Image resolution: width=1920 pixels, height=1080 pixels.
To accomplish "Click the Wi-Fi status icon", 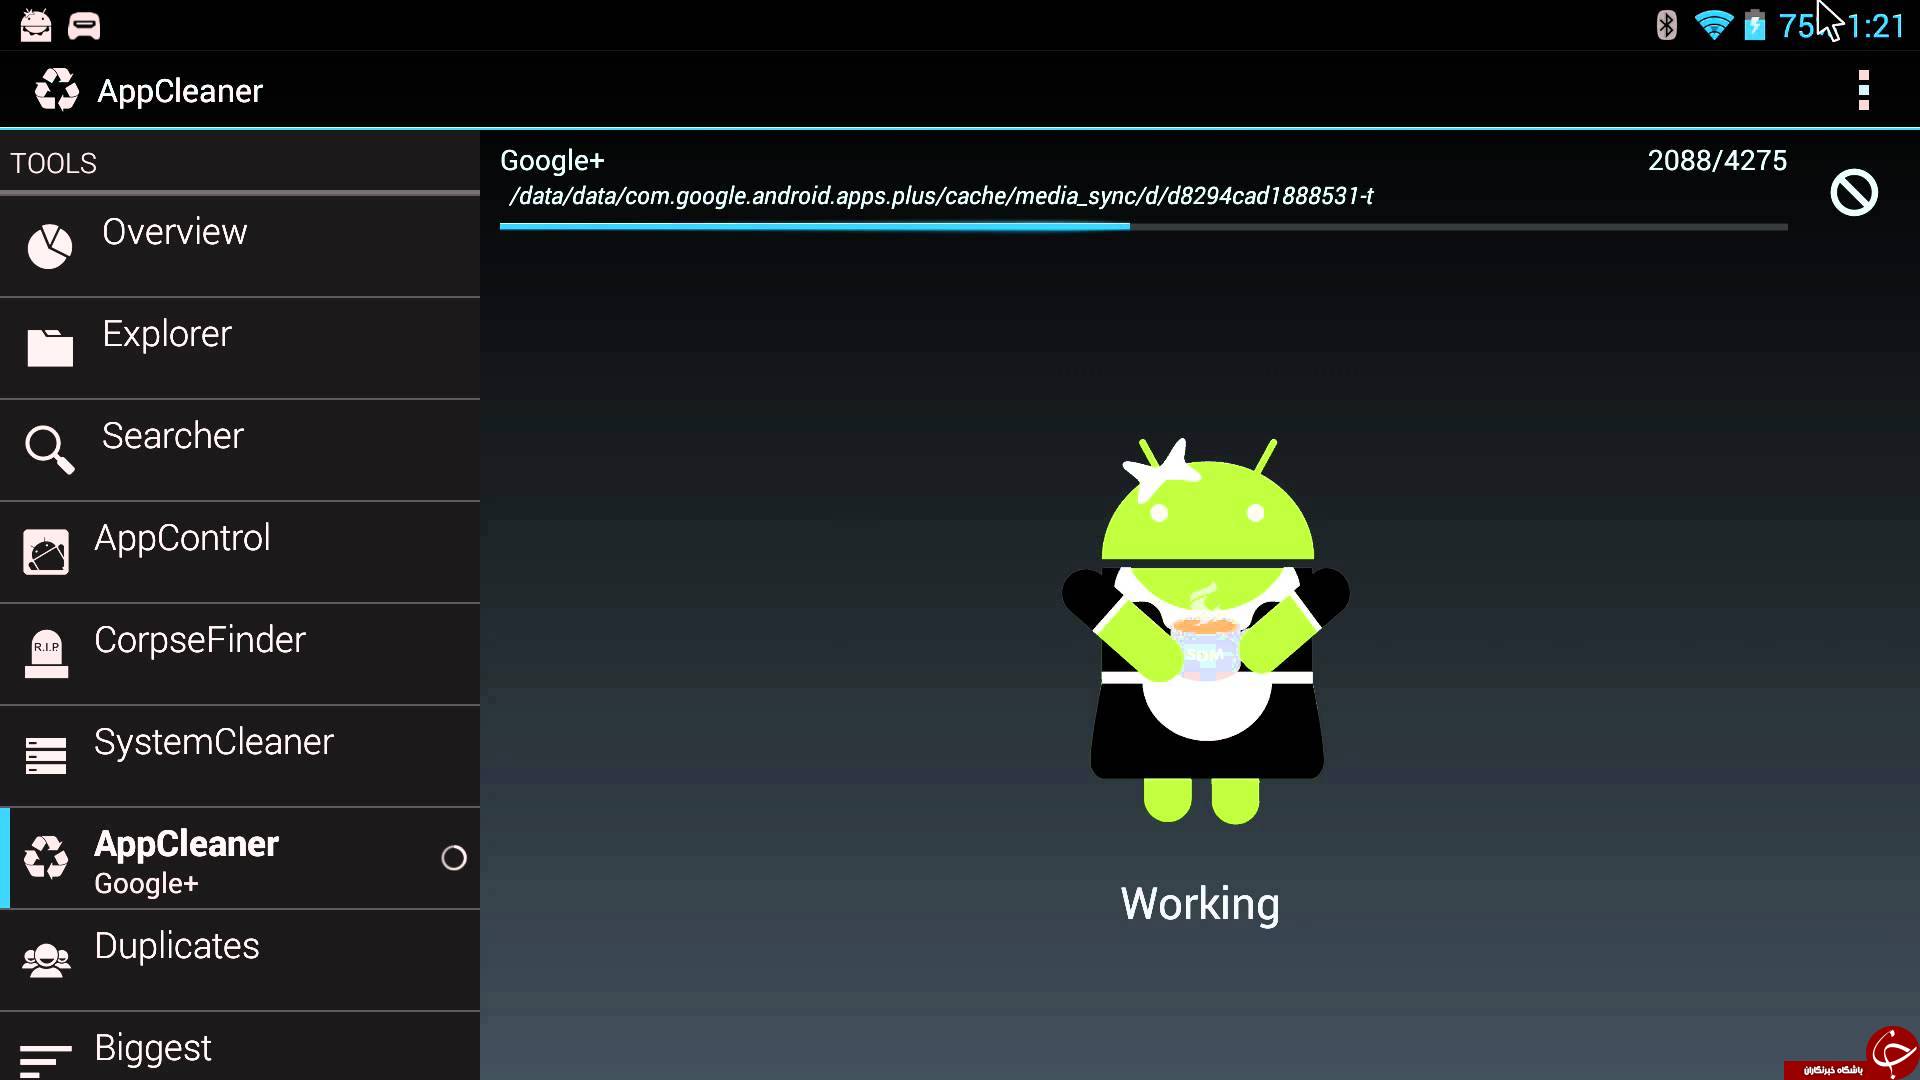I will (x=1713, y=25).
